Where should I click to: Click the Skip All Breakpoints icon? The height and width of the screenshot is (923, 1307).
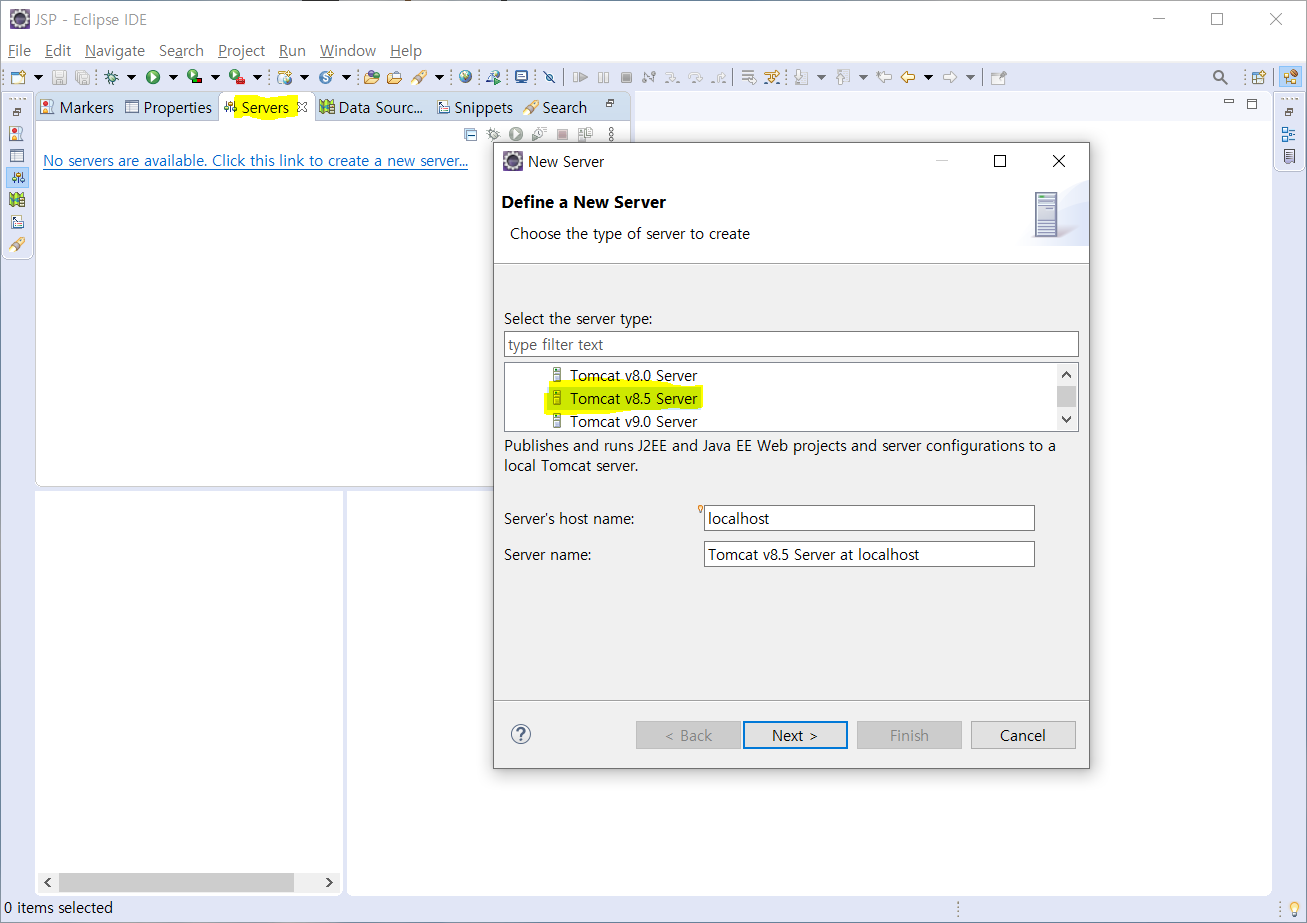[x=548, y=77]
